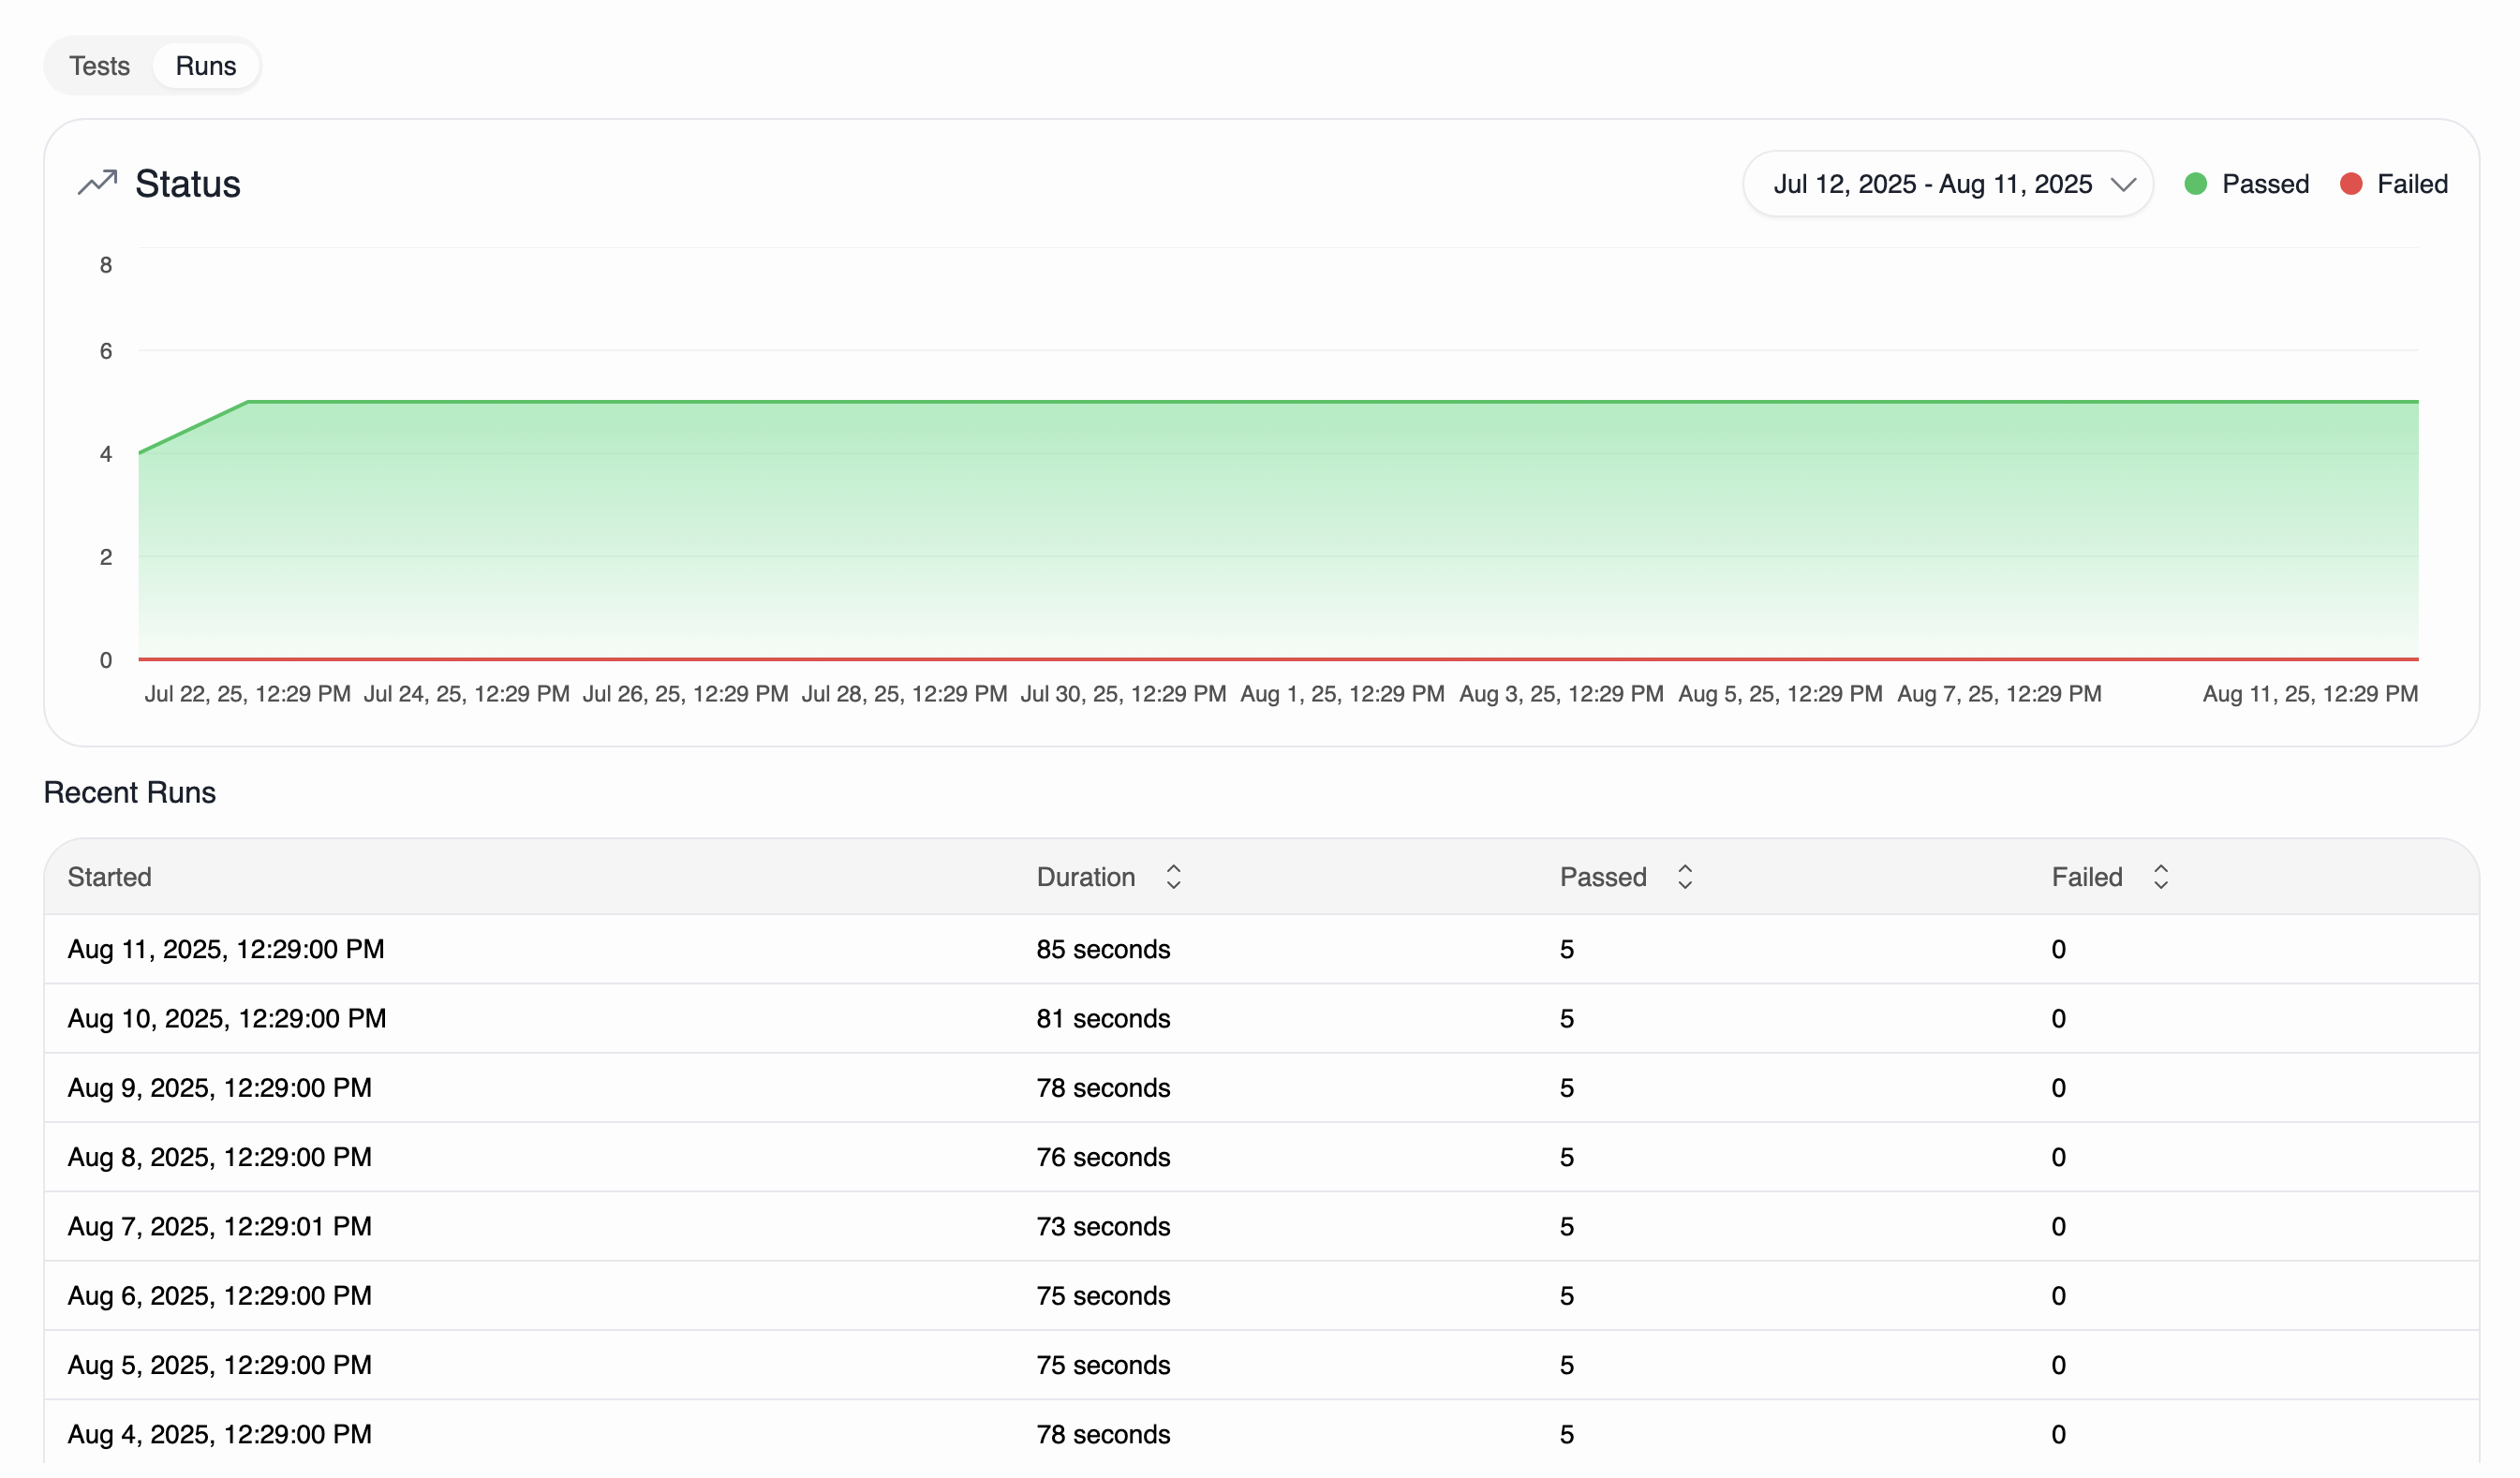Click the Duration column header text
The height and width of the screenshot is (1478, 2520).
1086,877
